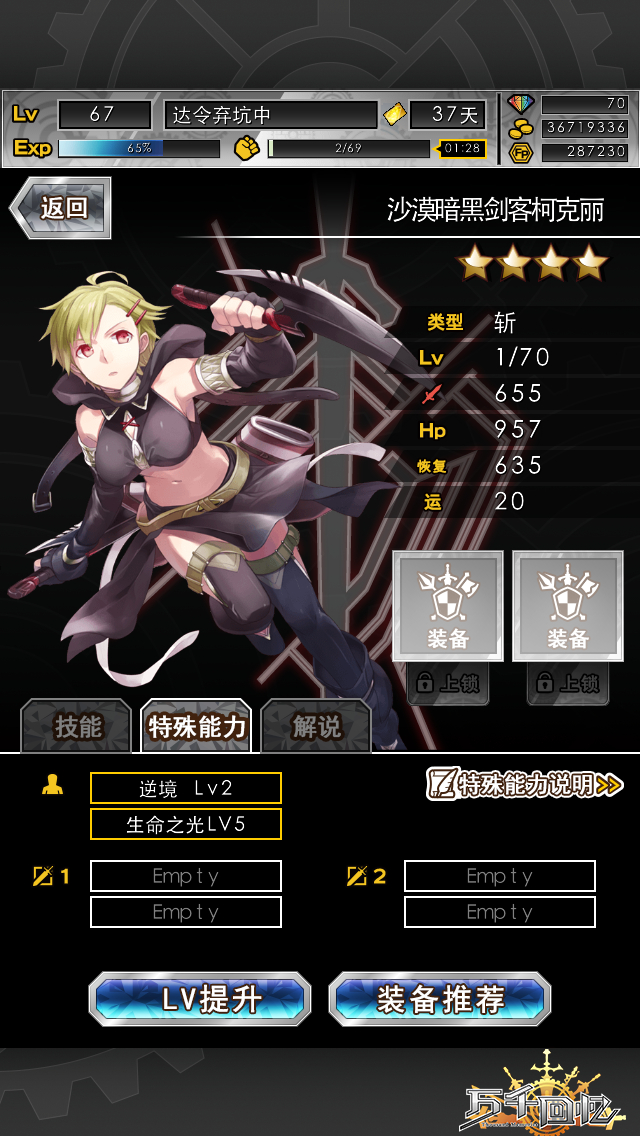This screenshot has width=640, height=1136.
Task: Tap the rainbow gem currency icon
Action: pos(520,104)
